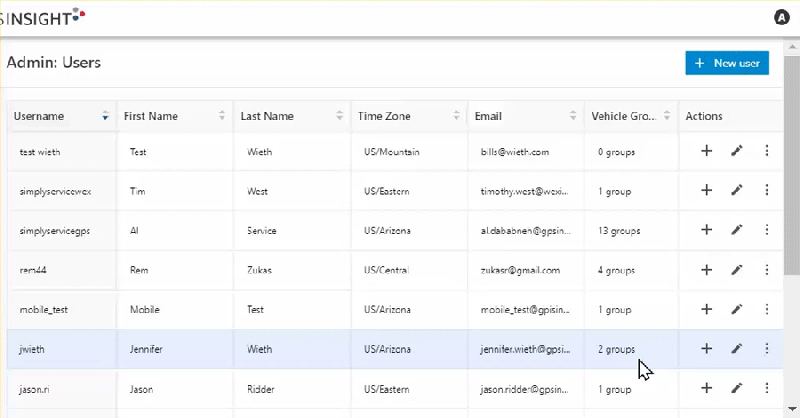Edit jason.ri user with pencil icon

coord(737,388)
